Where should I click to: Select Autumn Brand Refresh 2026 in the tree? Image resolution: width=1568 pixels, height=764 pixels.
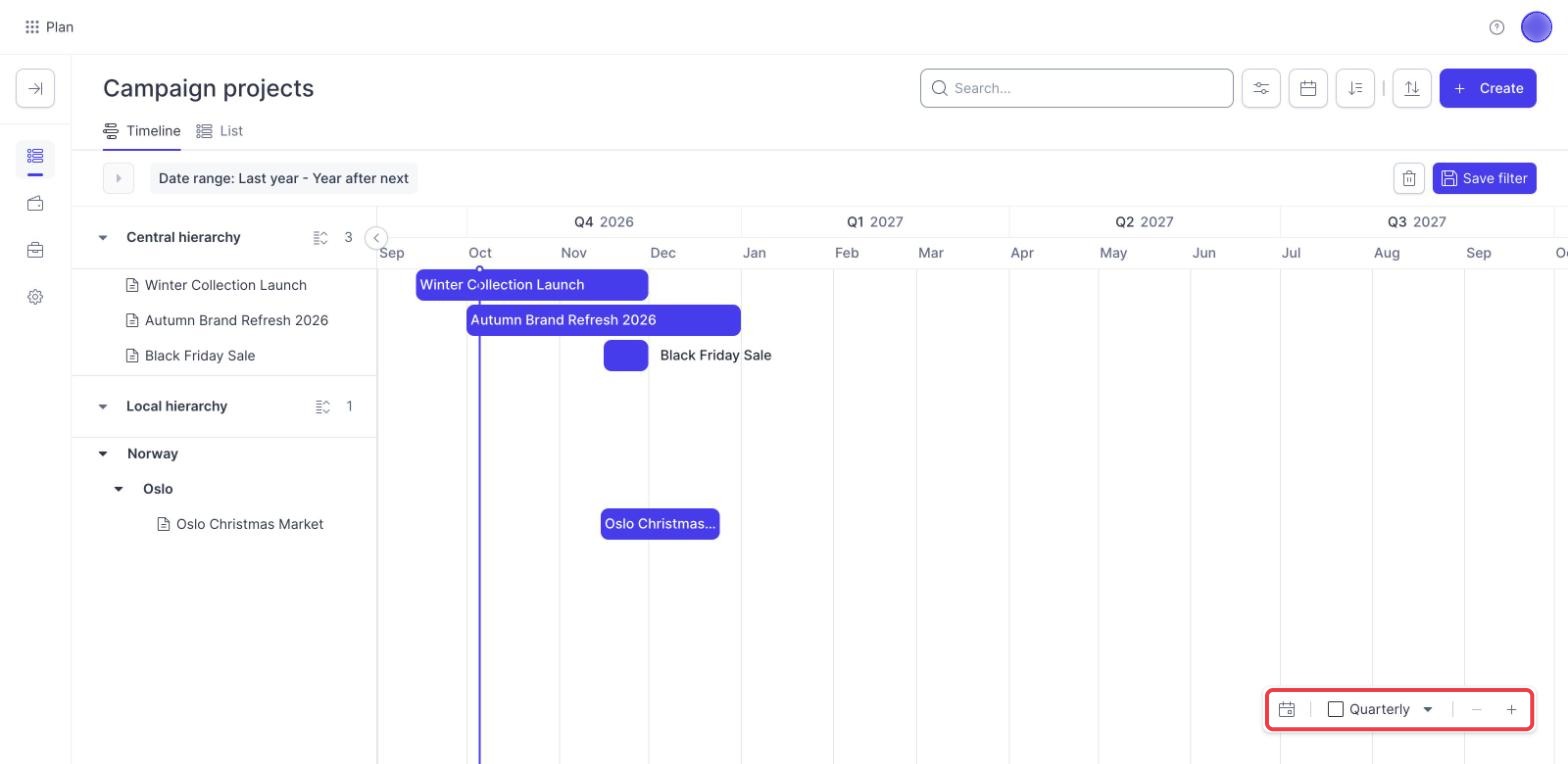pyautogui.click(x=237, y=320)
